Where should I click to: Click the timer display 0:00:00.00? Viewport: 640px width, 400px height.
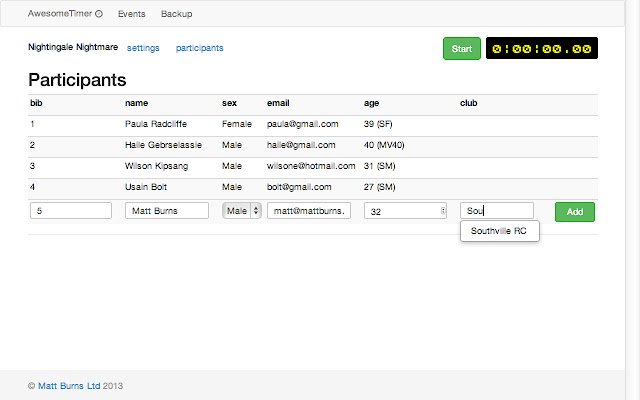pos(542,48)
